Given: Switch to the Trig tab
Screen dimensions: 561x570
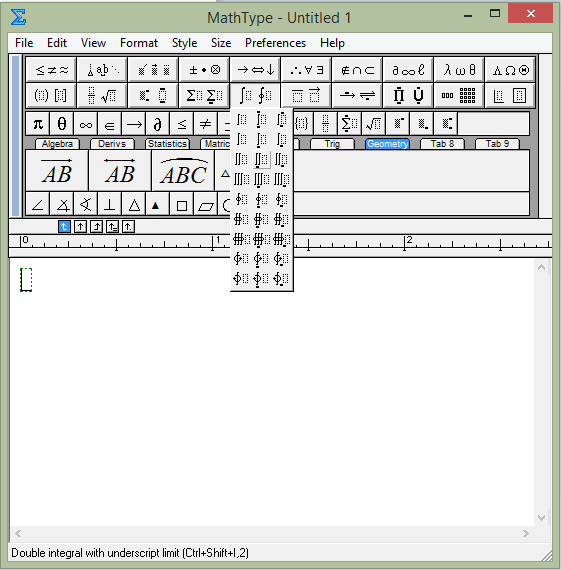Looking at the screenshot, I should click(x=332, y=144).
